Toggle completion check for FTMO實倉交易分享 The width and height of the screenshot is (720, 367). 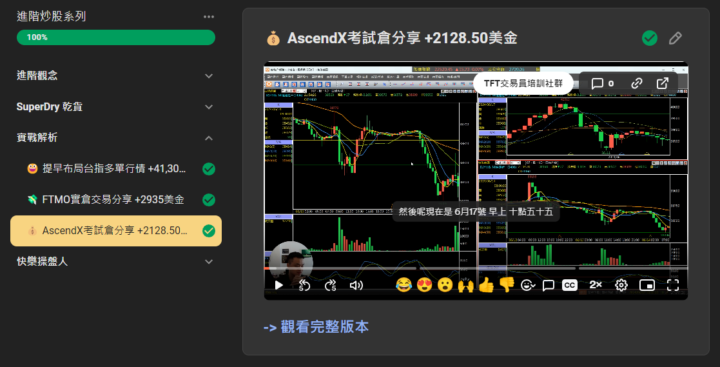(x=209, y=200)
